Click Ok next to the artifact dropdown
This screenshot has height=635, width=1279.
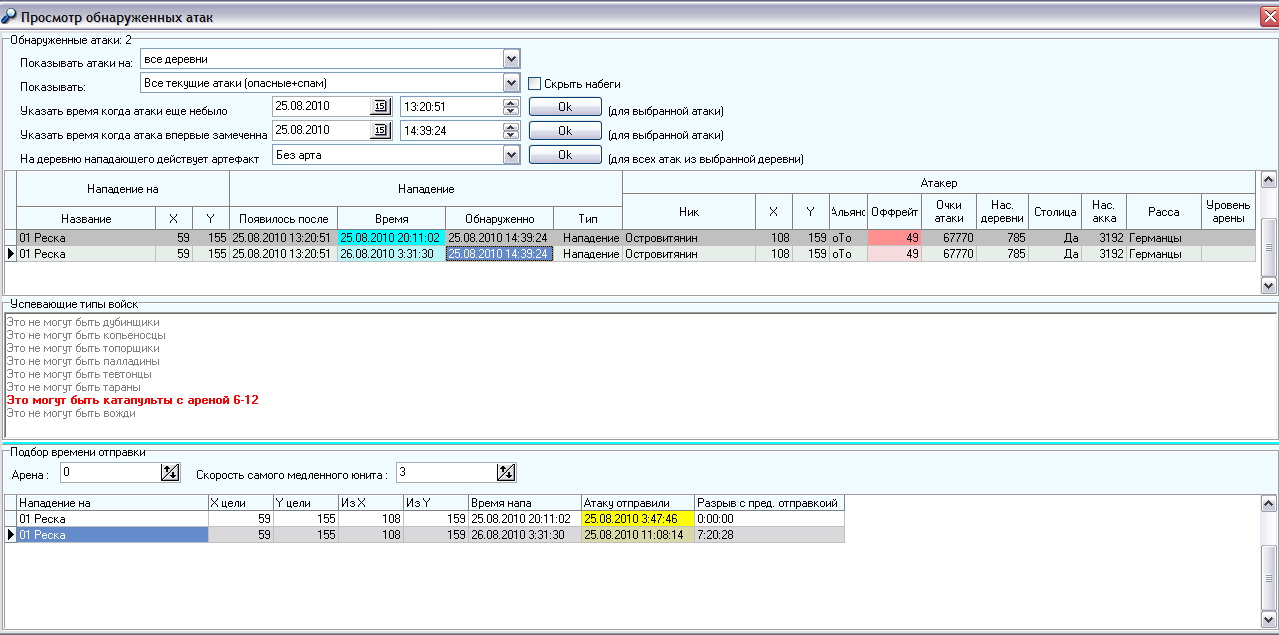click(x=565, y=155)
